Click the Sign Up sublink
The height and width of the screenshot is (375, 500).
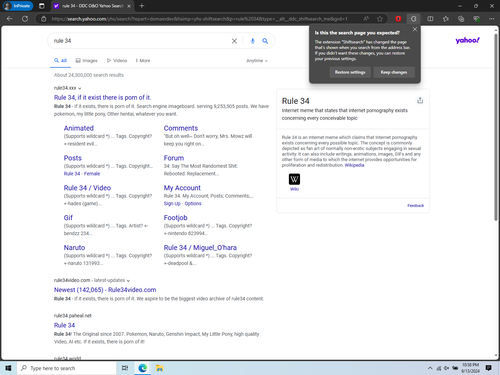[x=172, y=204]
